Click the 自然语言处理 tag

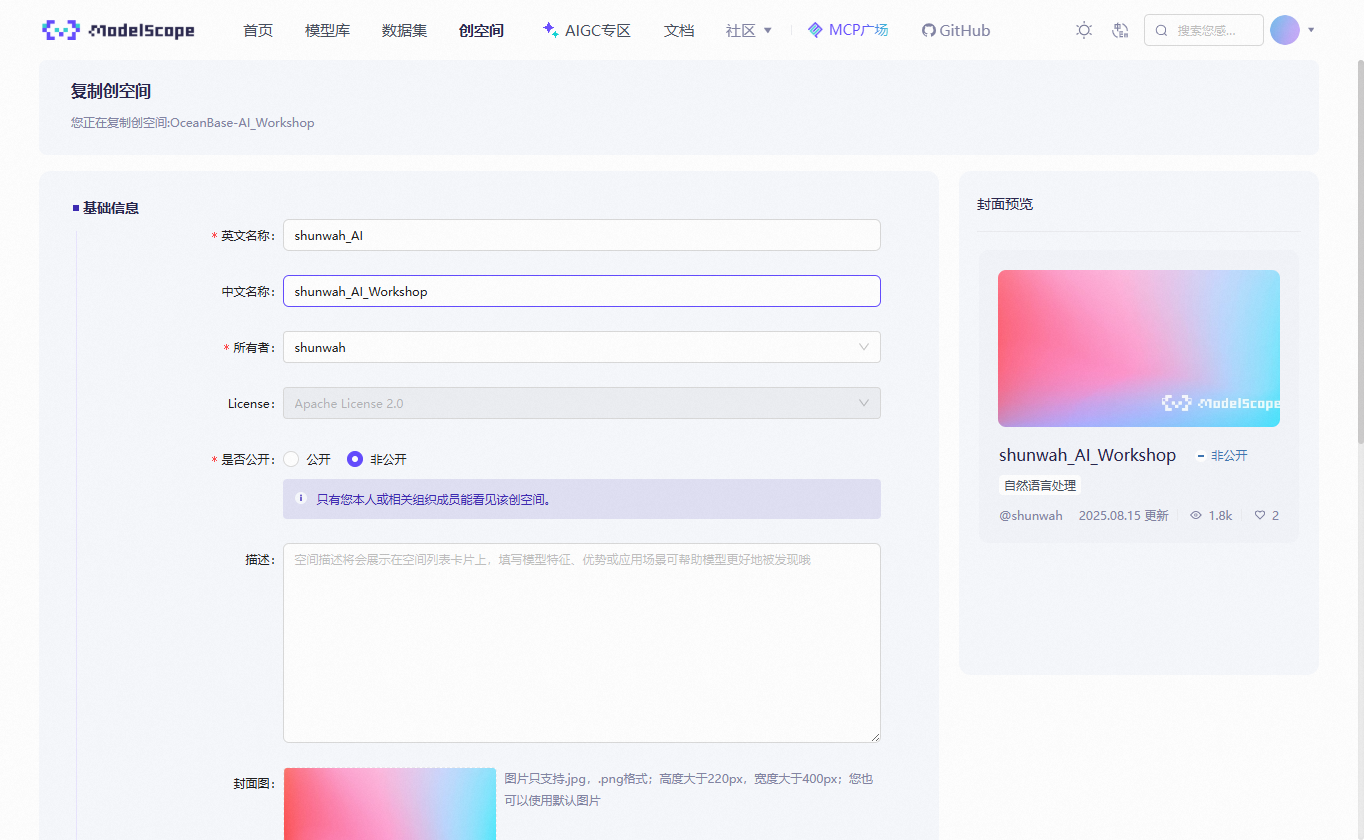point(1040,486)
